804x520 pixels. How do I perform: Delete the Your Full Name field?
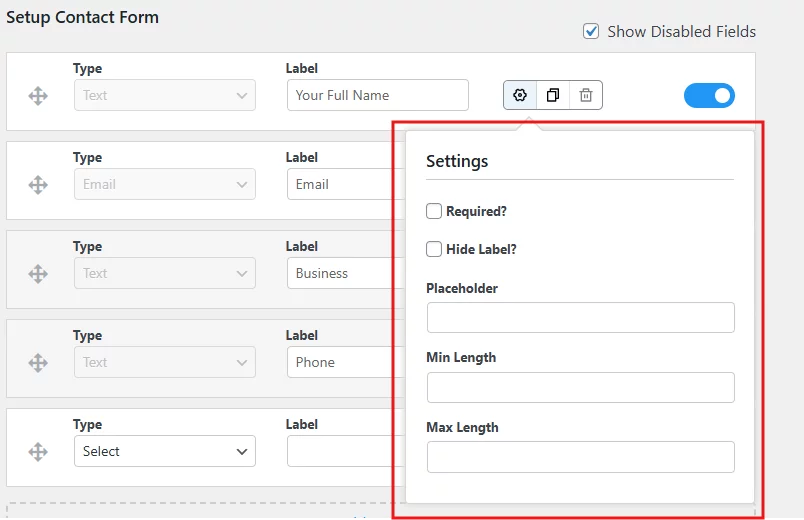pyautogui.click(x=586, y=95)
